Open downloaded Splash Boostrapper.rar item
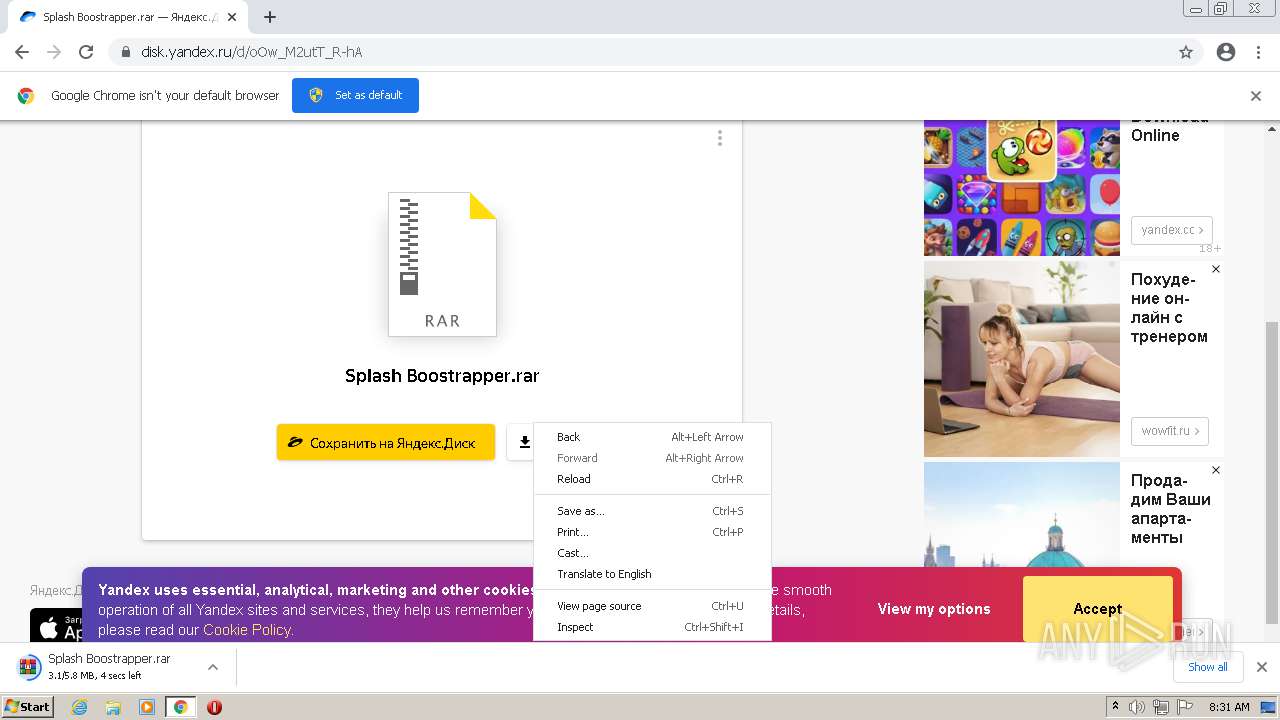 108,666
